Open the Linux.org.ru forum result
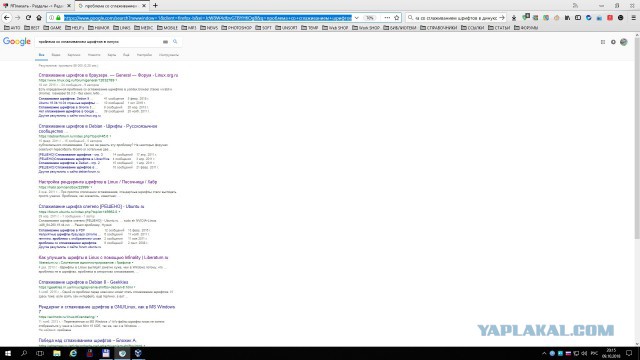Viewport: 640px width, 360px height. pos(108,75)
